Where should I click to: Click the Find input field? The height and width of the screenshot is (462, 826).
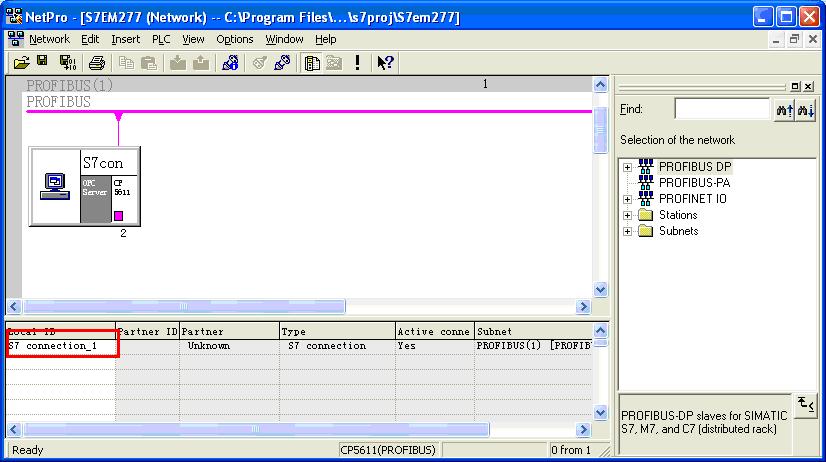(x=722, y=110)
